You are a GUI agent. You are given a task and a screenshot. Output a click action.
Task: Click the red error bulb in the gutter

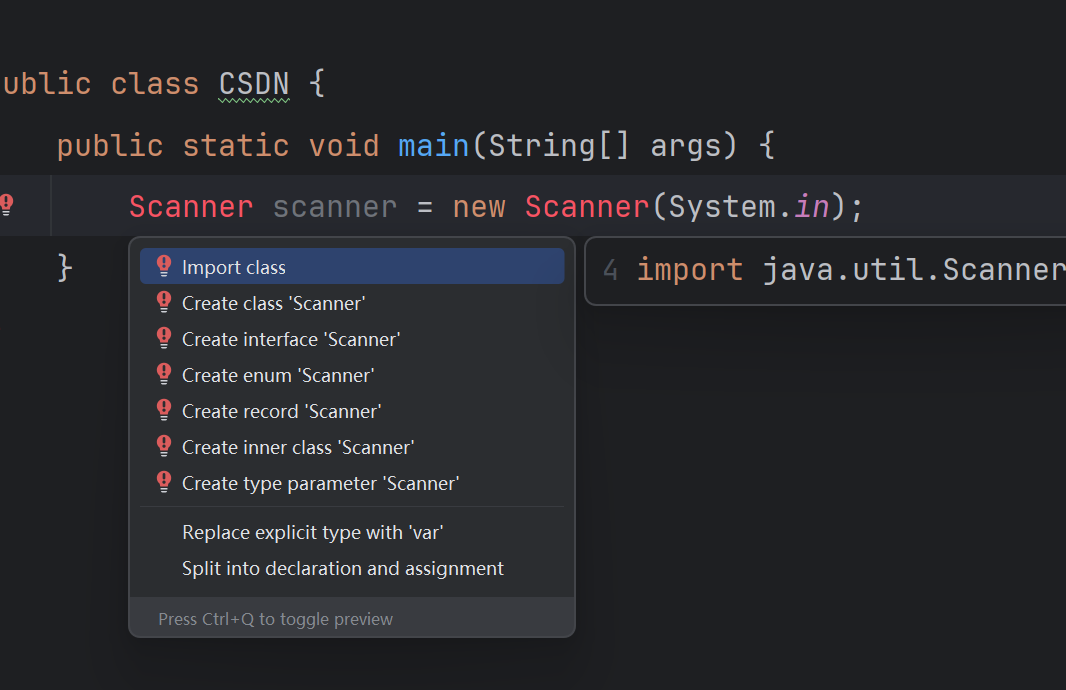7,204
